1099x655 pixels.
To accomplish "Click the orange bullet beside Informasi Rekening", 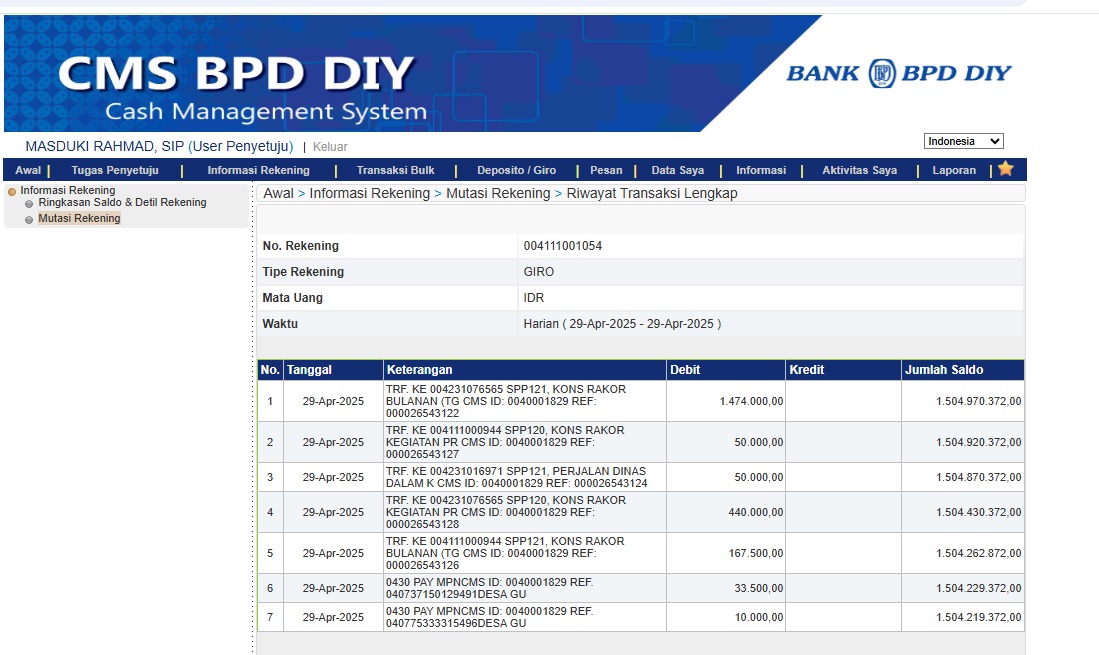I will pyautogui.click(x=12, y=191).
